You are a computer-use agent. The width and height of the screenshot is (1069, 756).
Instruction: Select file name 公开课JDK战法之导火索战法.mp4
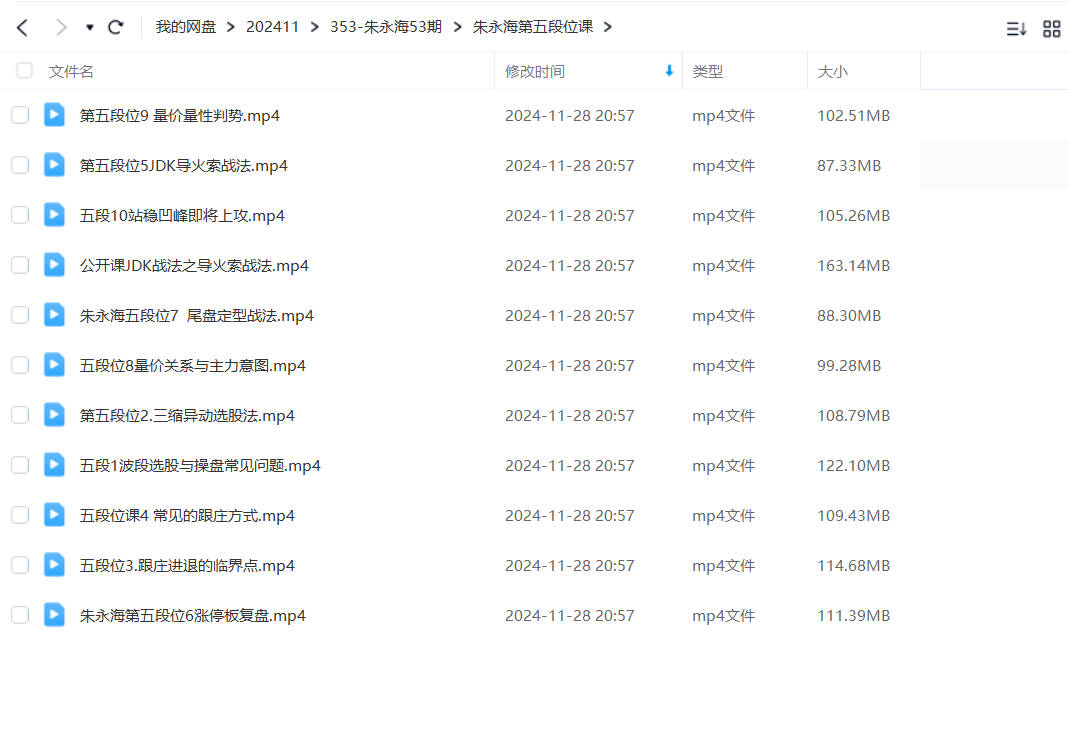click(x=194, y=266)
